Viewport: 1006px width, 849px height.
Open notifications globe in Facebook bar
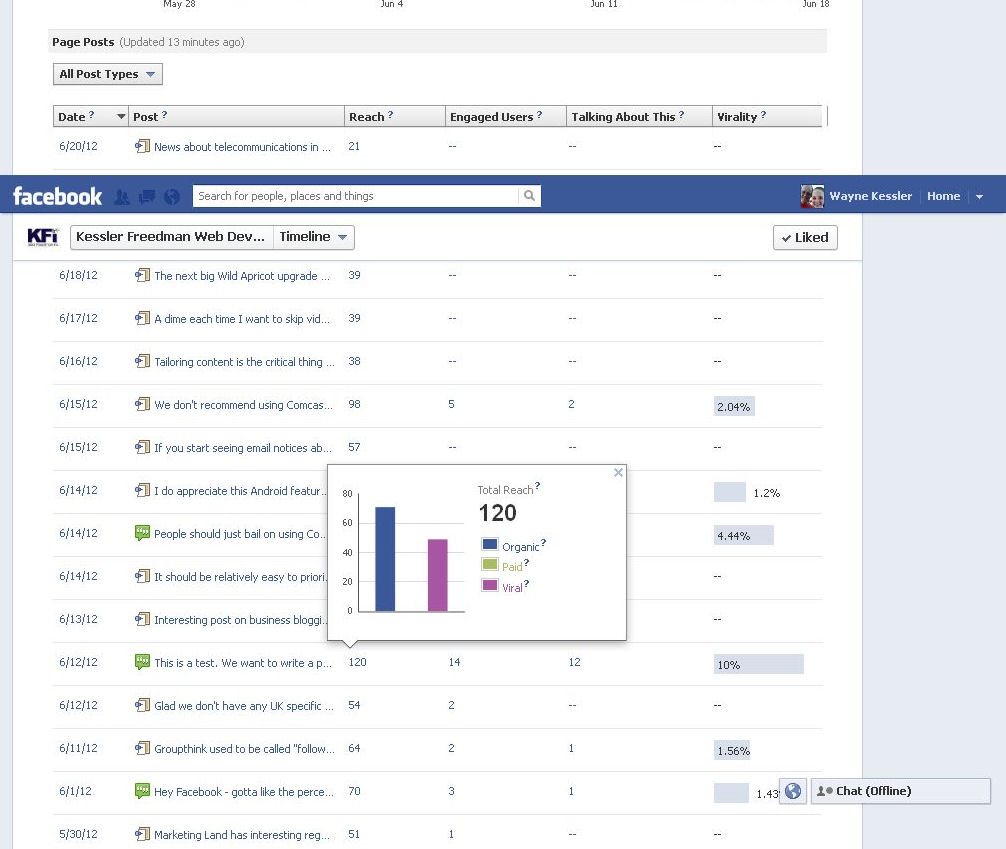click(x=172, y=196)
